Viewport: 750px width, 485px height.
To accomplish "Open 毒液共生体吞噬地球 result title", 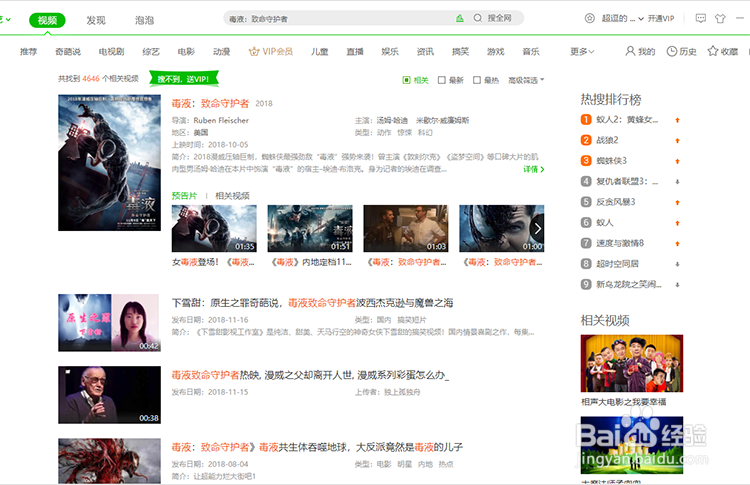I will click(x=317, y=447).
